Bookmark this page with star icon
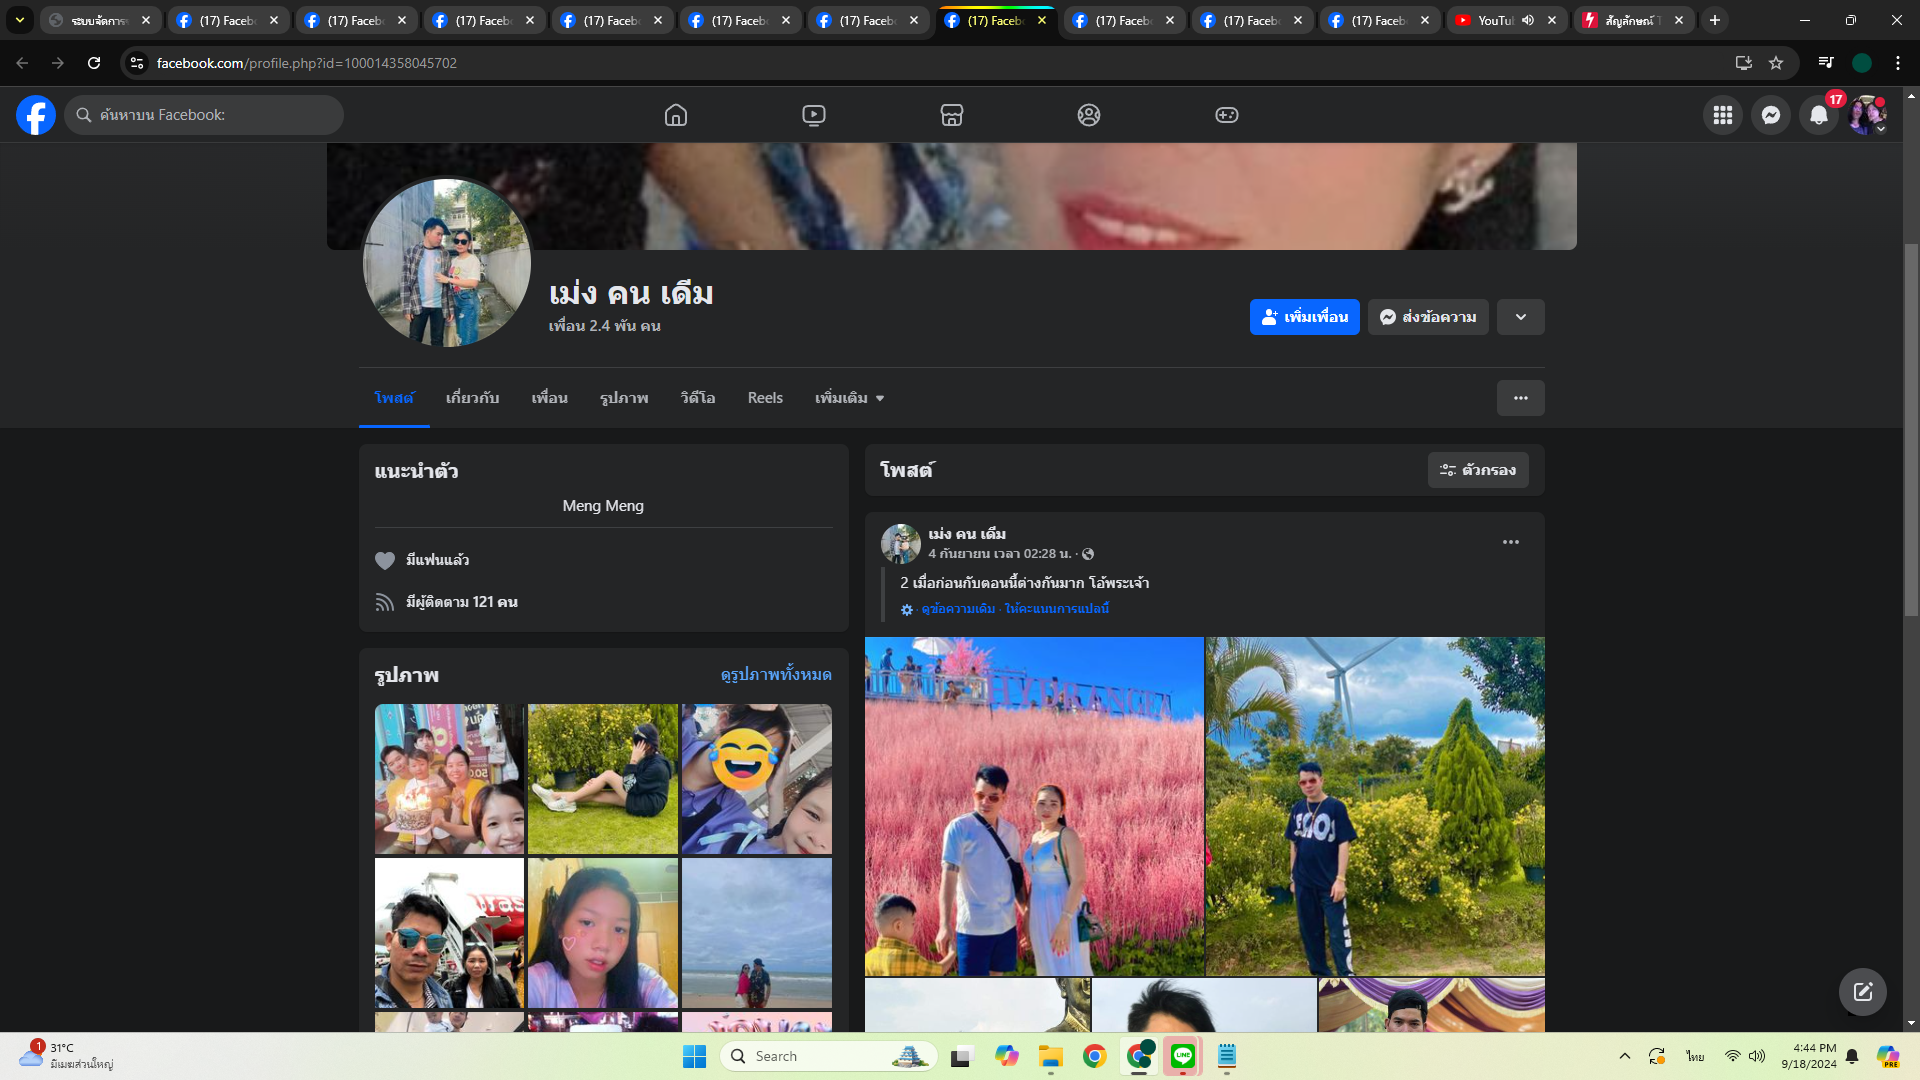The image size is (1920, 1080). click(1776, 63)
